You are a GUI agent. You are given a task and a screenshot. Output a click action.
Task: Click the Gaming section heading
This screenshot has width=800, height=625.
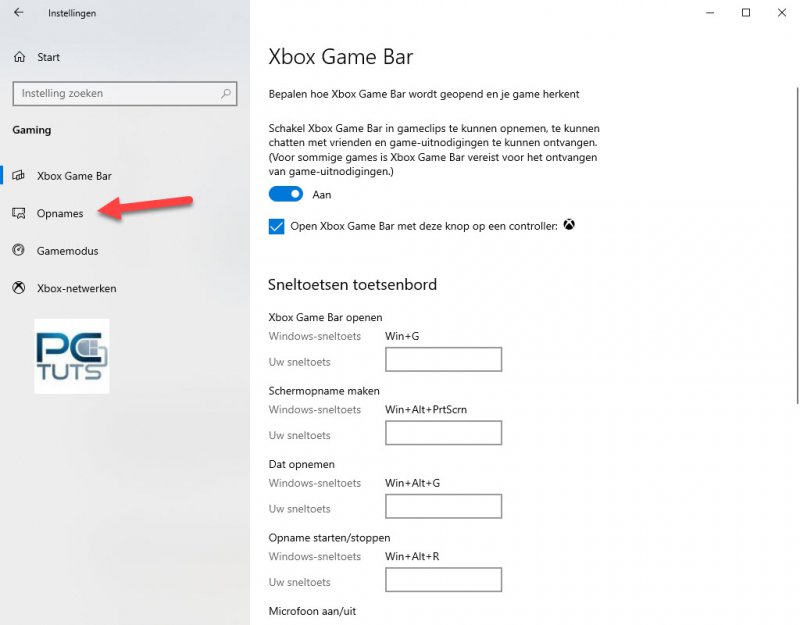pos(32,130)
